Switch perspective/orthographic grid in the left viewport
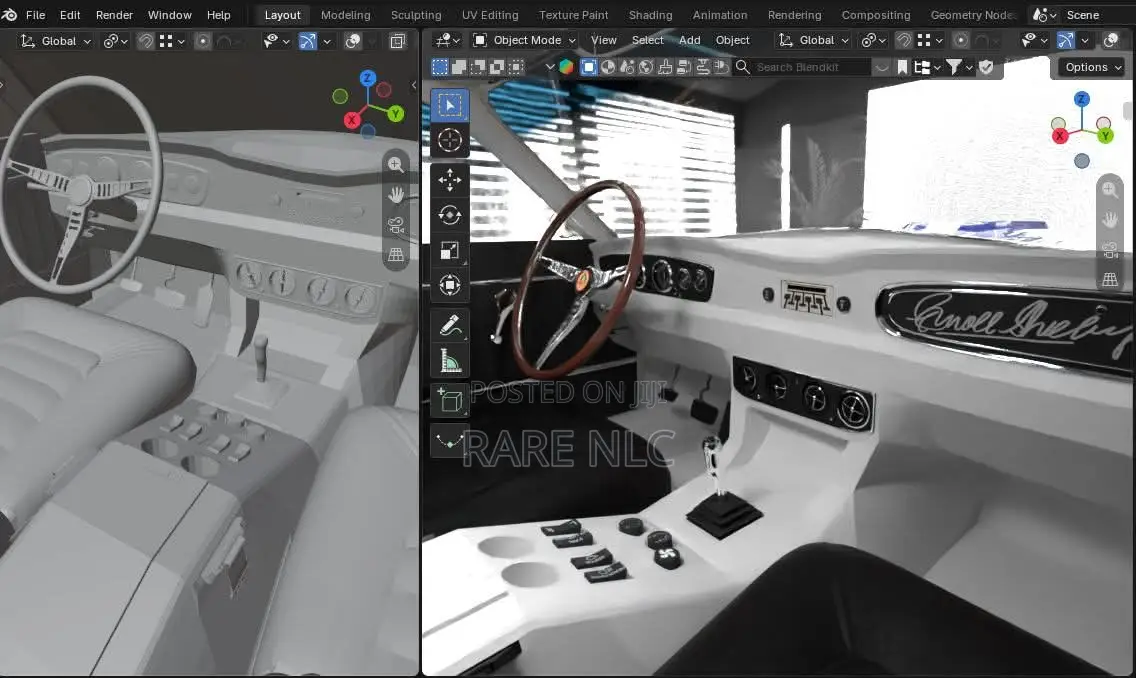 pyautogui.click(x=396, y=255)
